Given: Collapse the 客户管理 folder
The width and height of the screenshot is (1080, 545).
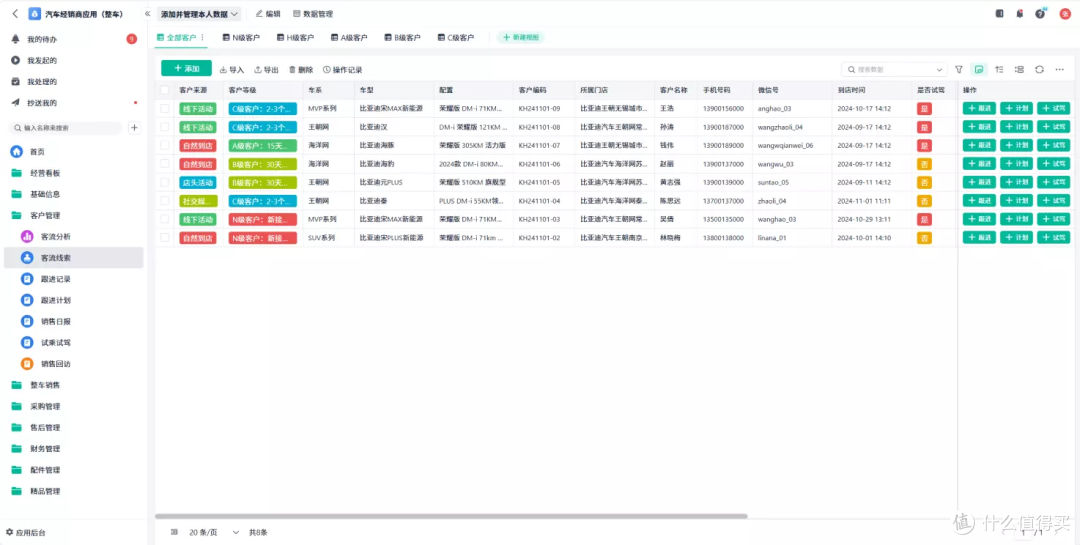Looking at the screenshot, I should (45, 216).
